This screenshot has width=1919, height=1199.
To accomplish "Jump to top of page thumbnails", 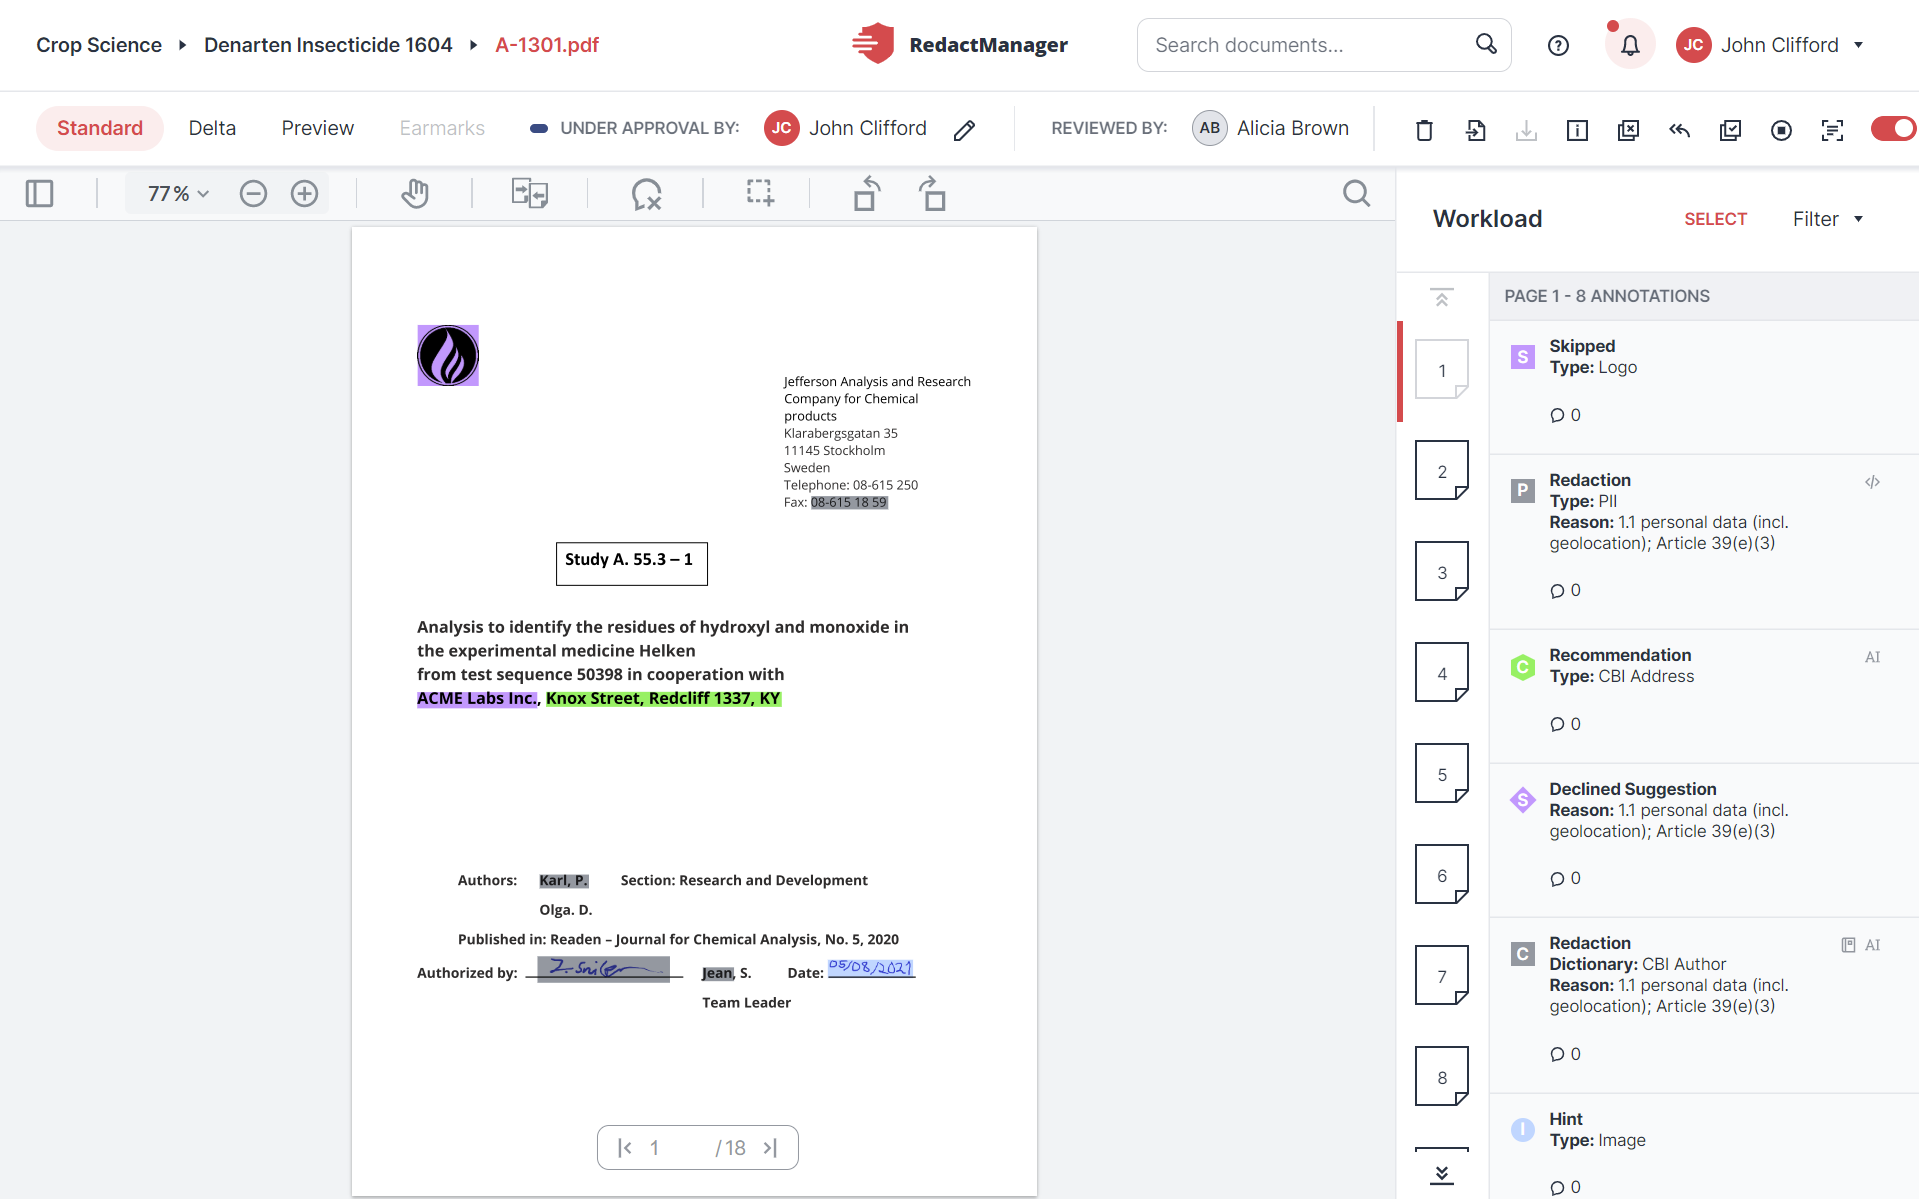I will 1442,297.
